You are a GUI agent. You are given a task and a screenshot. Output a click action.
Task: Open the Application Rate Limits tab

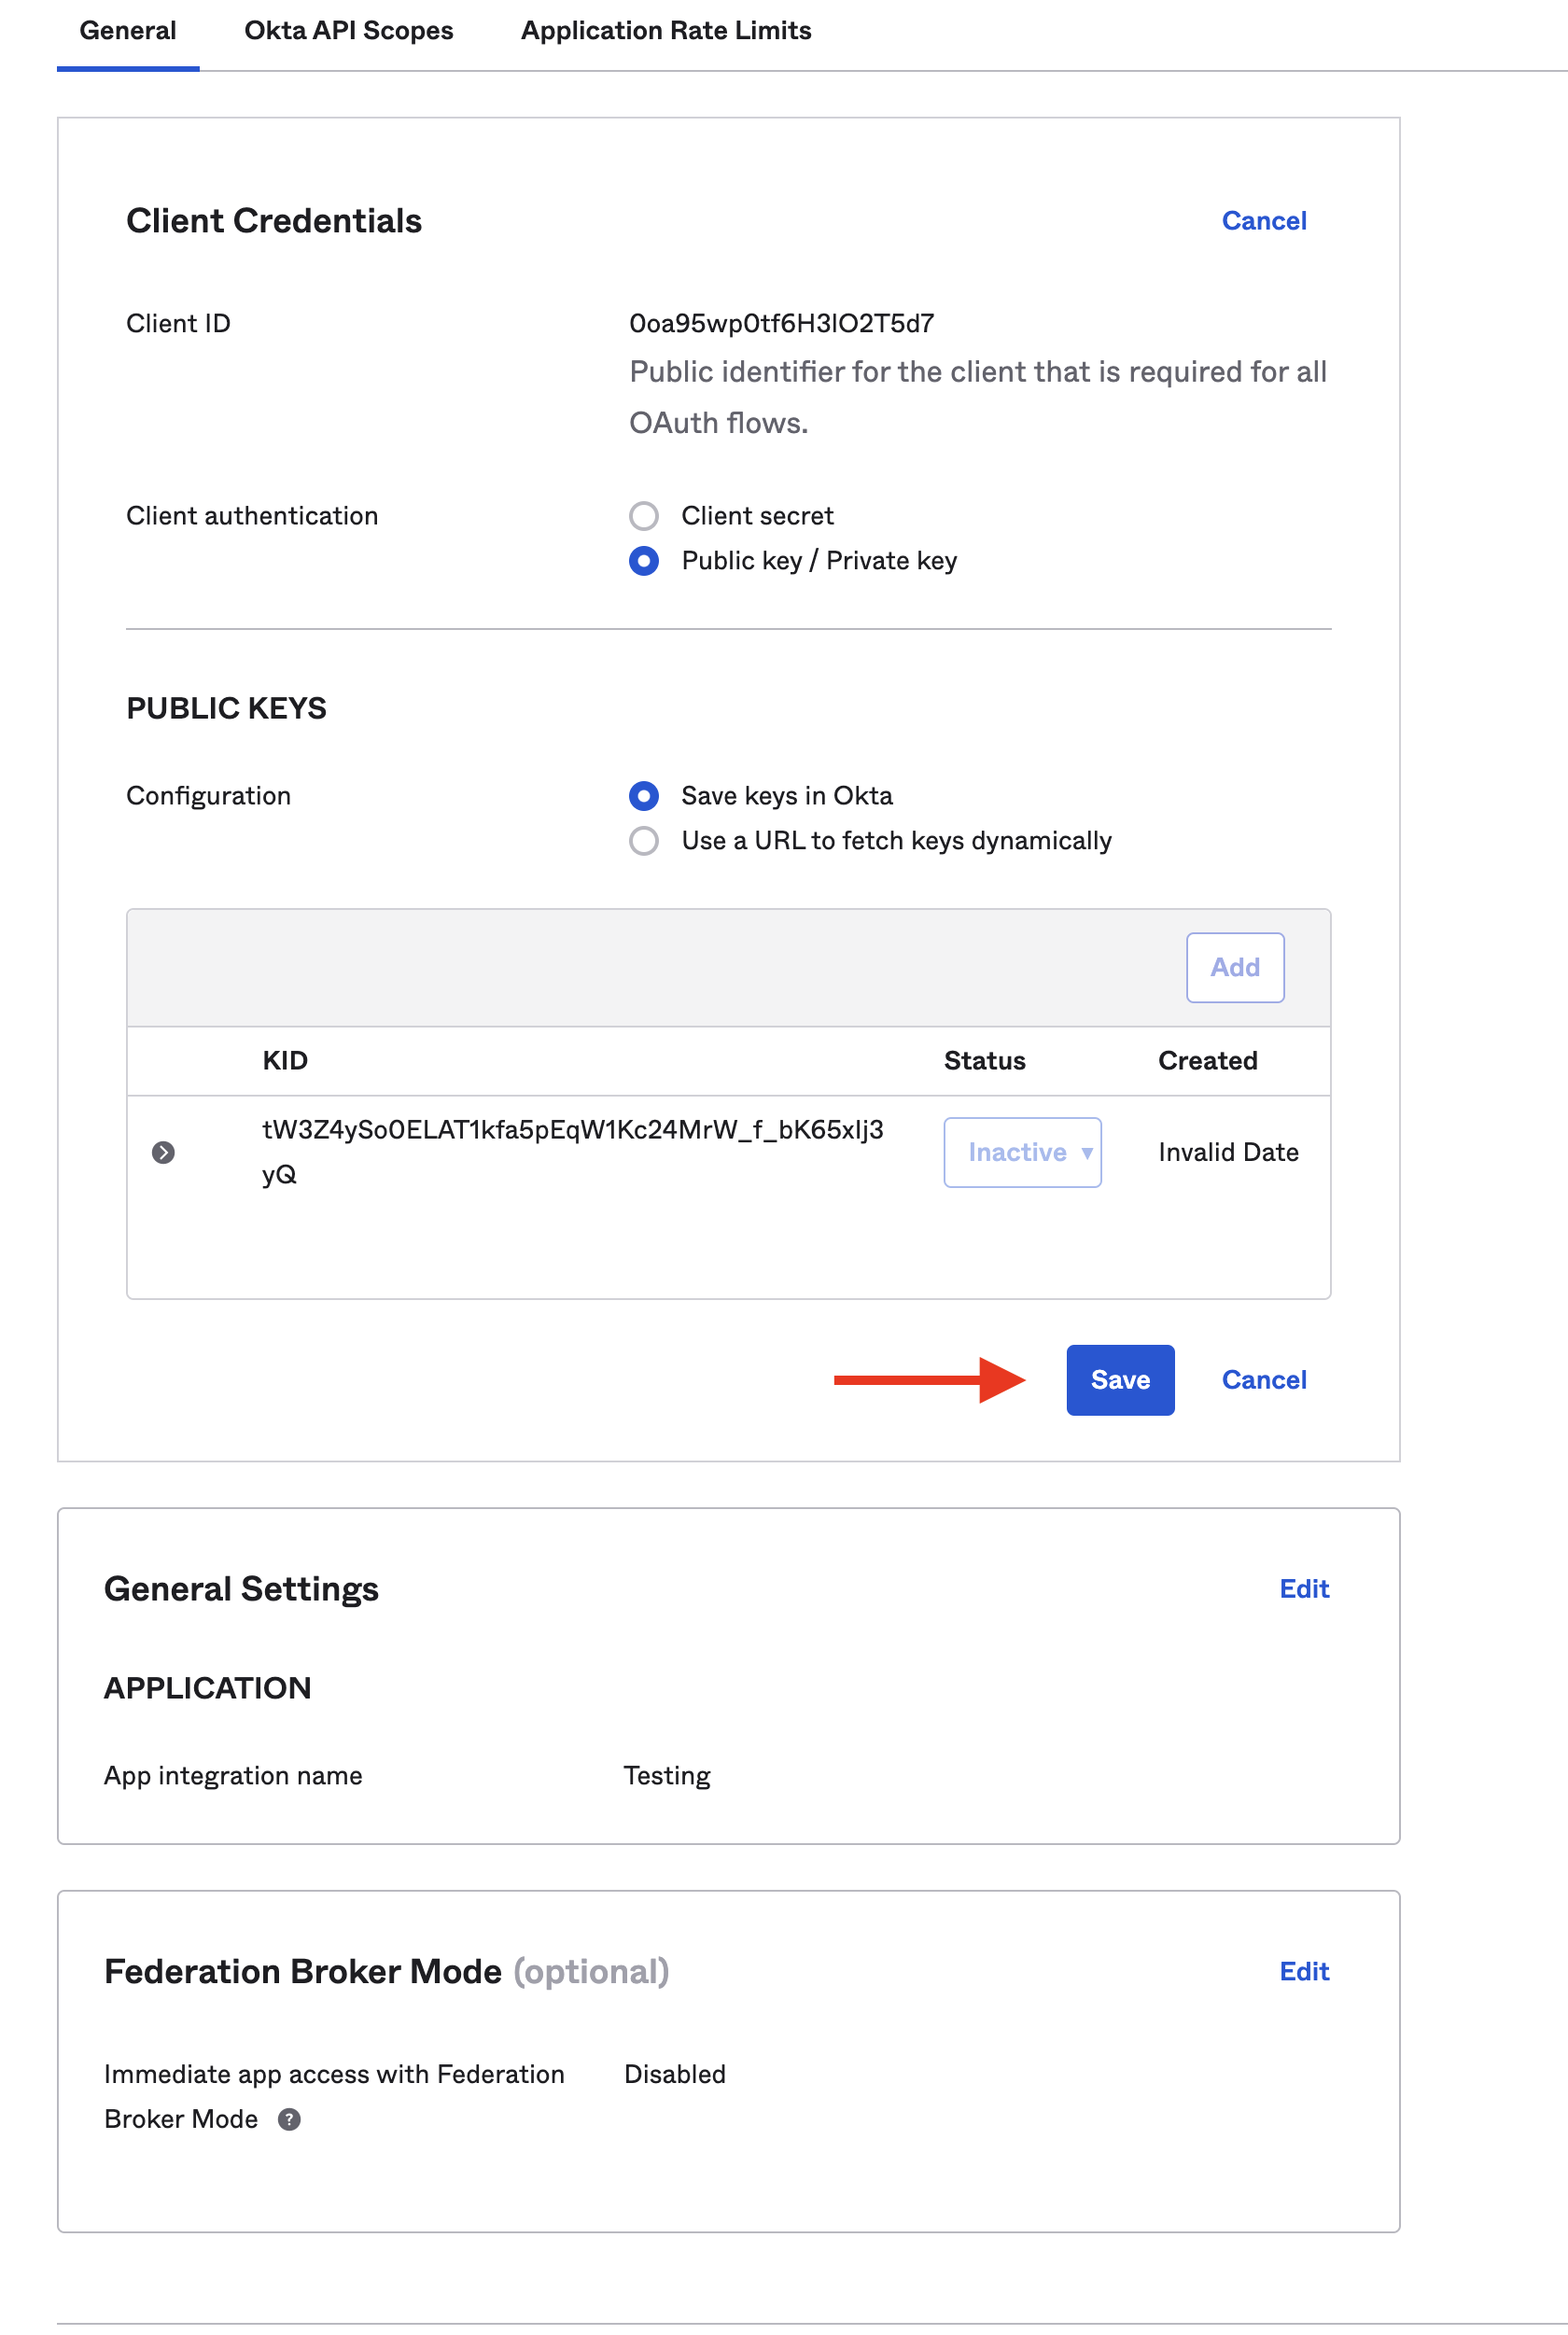(666, 31)
